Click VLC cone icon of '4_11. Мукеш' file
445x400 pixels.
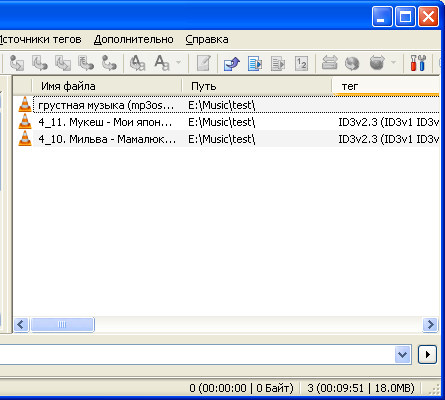pos(25,121)
